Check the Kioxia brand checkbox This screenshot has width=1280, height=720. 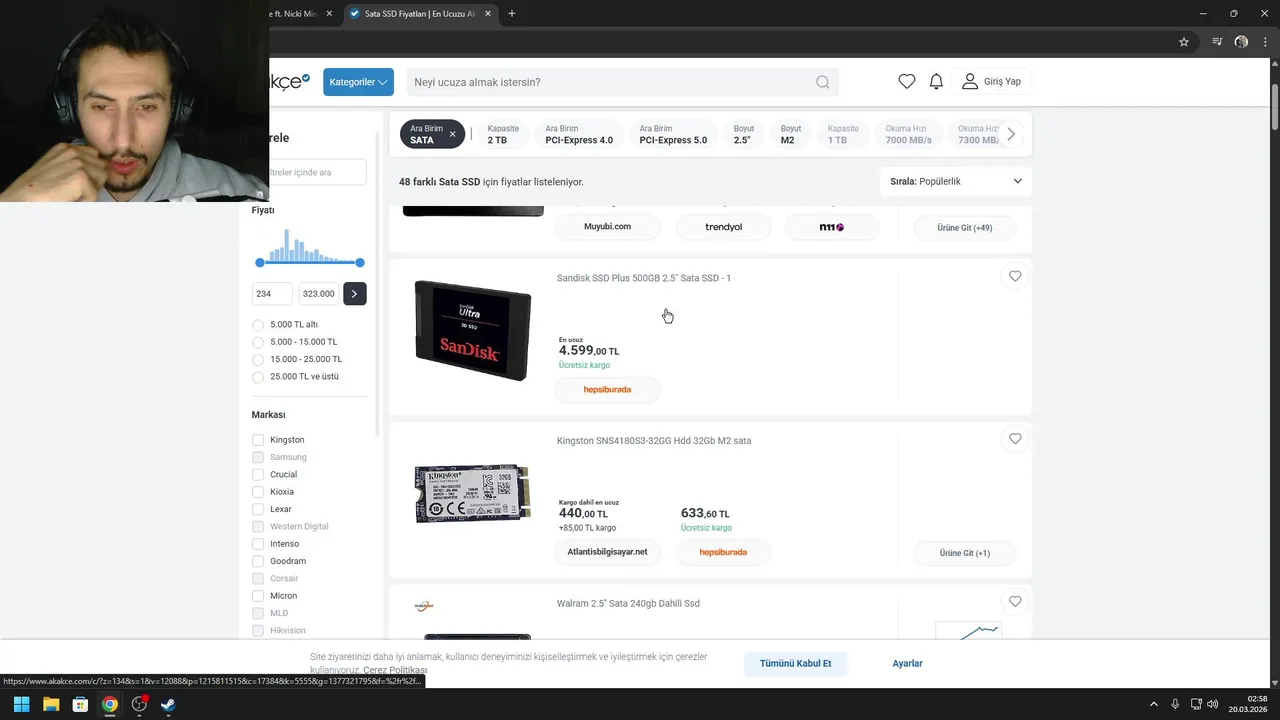[x=258, y=492]
